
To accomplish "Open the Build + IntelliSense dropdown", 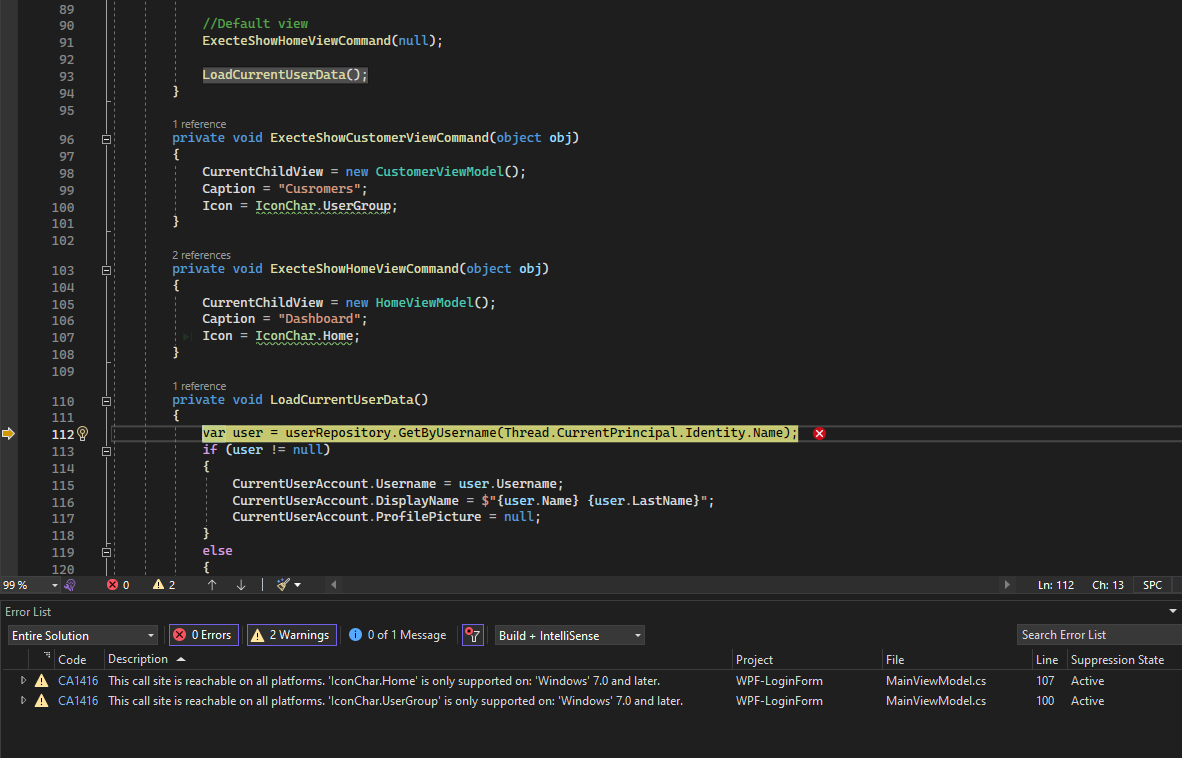I will coord(569,635).
